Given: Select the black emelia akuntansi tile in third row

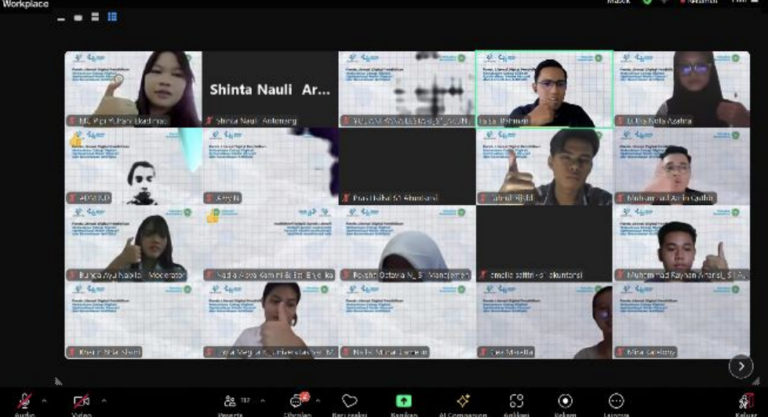Looking at the screenshot, I should point(544,244).
